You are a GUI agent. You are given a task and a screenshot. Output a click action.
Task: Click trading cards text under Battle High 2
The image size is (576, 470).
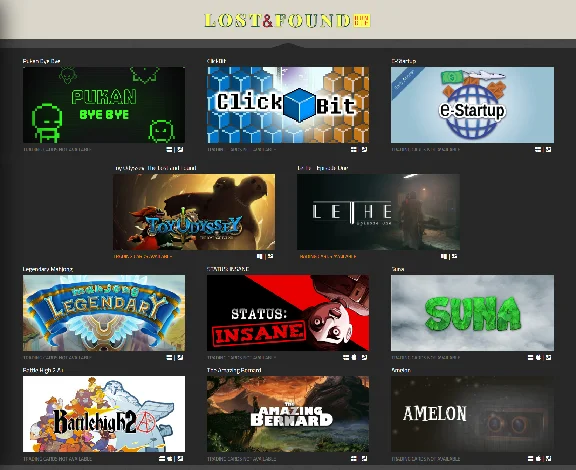[57, 459]
